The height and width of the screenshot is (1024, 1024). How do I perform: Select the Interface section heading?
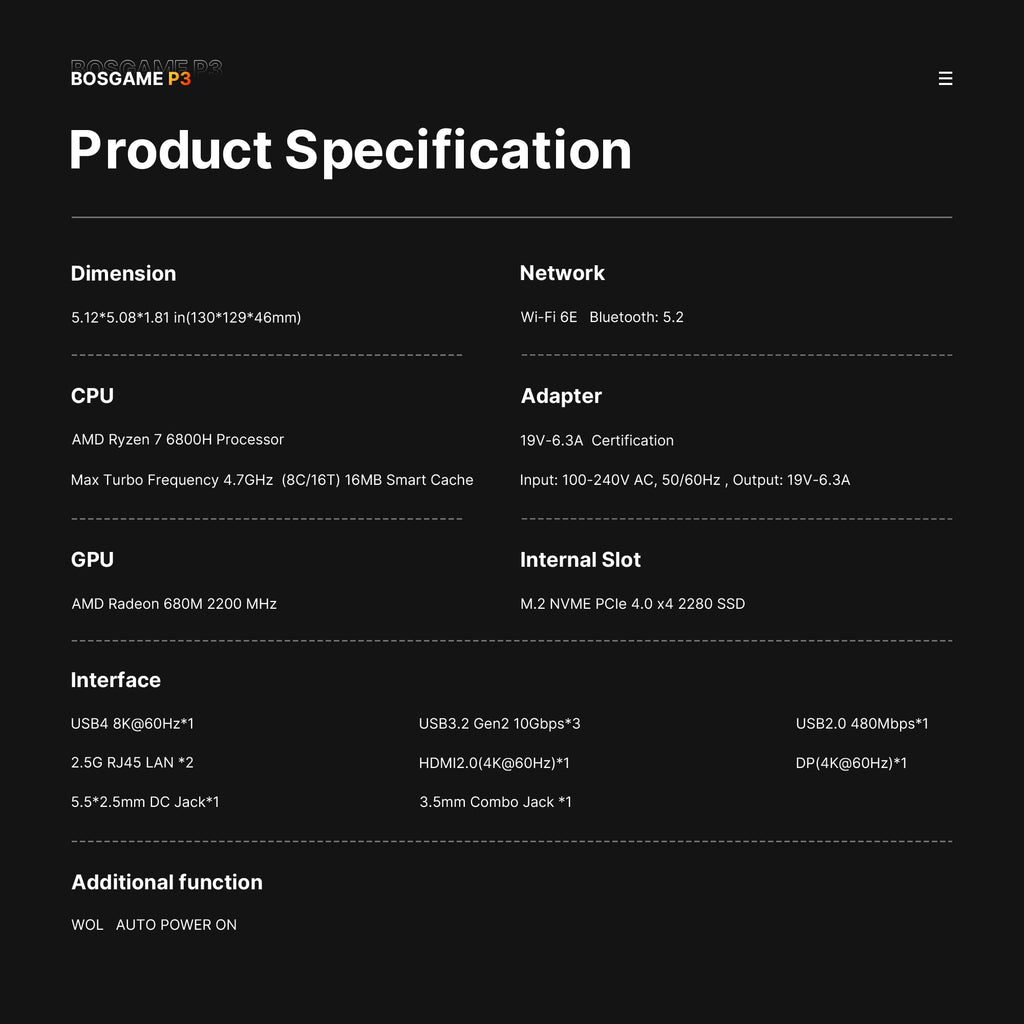(115, 680)
